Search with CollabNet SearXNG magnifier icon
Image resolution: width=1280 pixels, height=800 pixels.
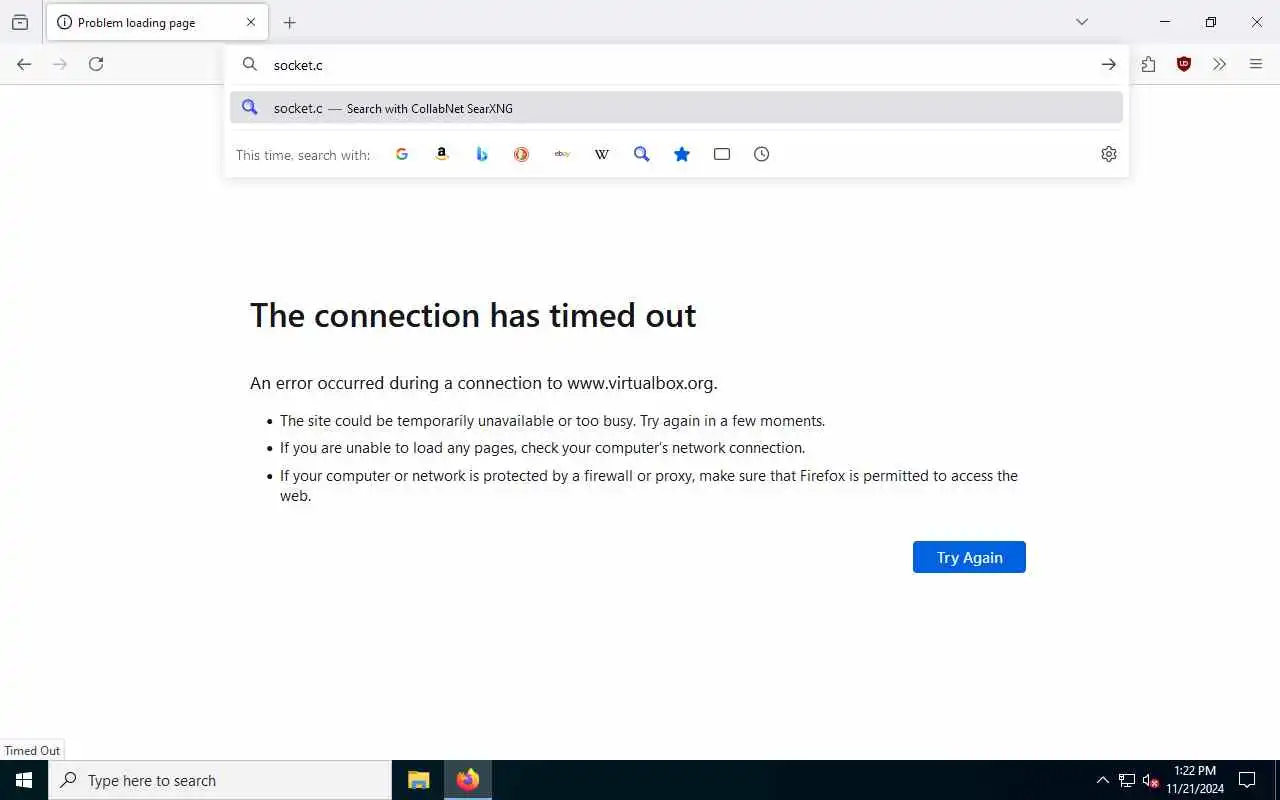(x=642, y=154)
